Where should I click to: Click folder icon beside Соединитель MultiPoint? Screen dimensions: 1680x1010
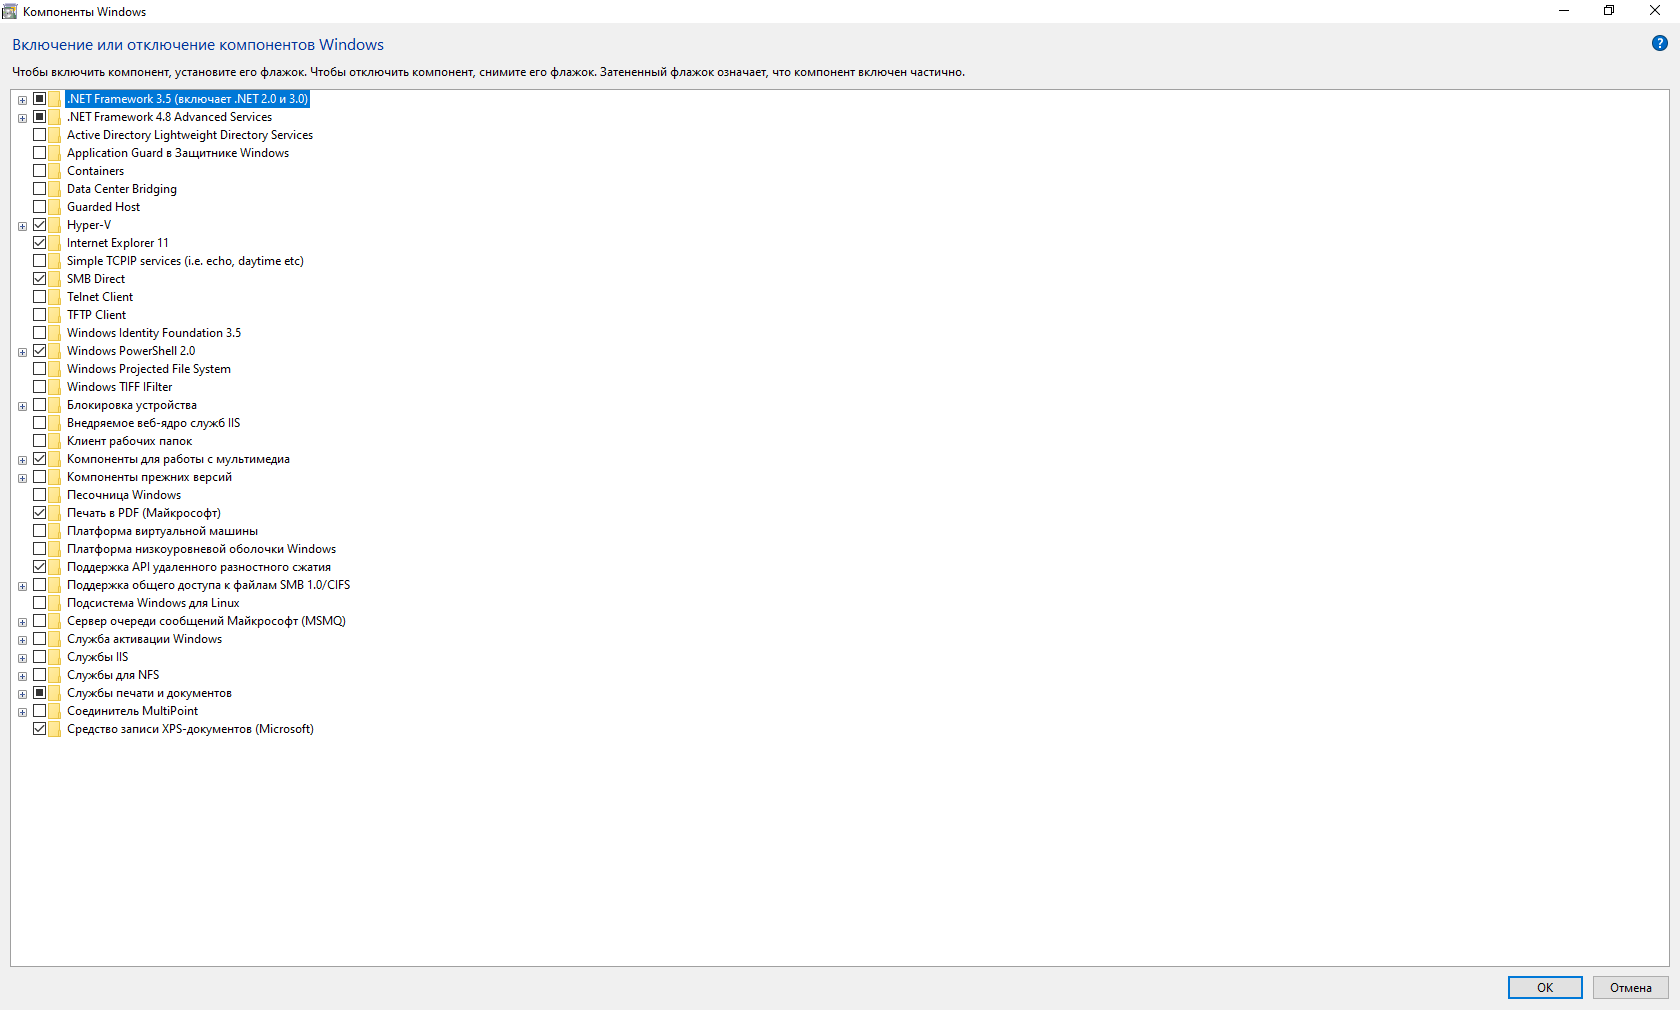[x=55, y=711]
